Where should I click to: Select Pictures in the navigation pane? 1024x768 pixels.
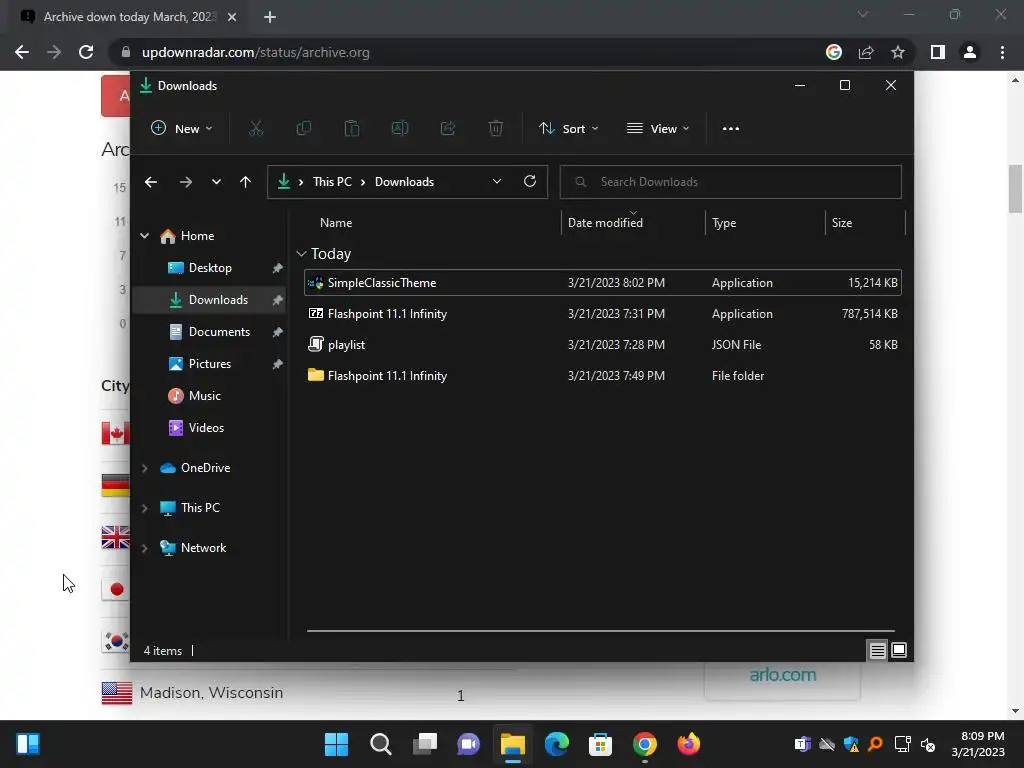coord(210,364)
